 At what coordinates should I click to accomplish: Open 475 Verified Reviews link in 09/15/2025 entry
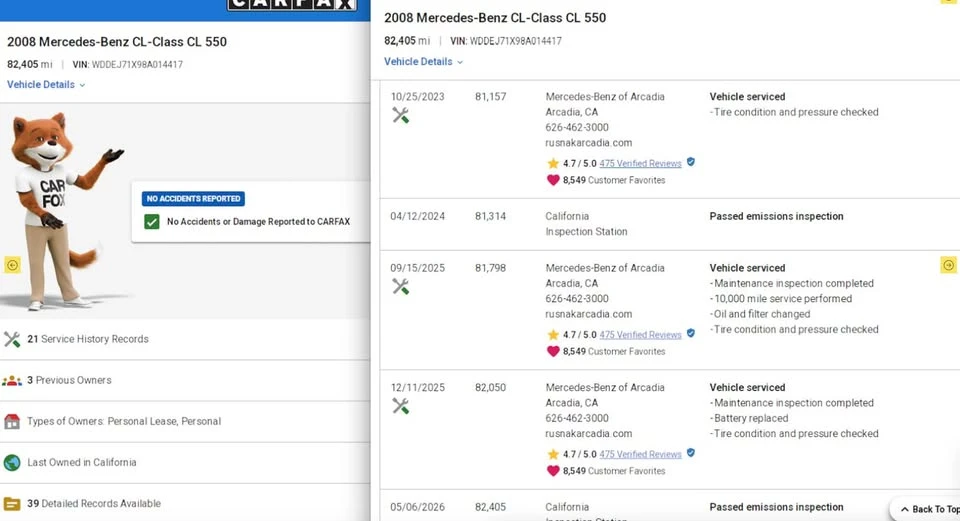tap(640, 335)
